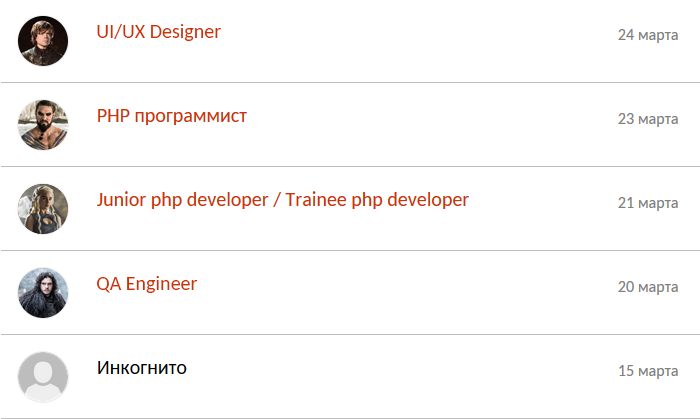Open the UI/UX Designer link
Screen dimensions: 700x419
[x=158, y=32]
